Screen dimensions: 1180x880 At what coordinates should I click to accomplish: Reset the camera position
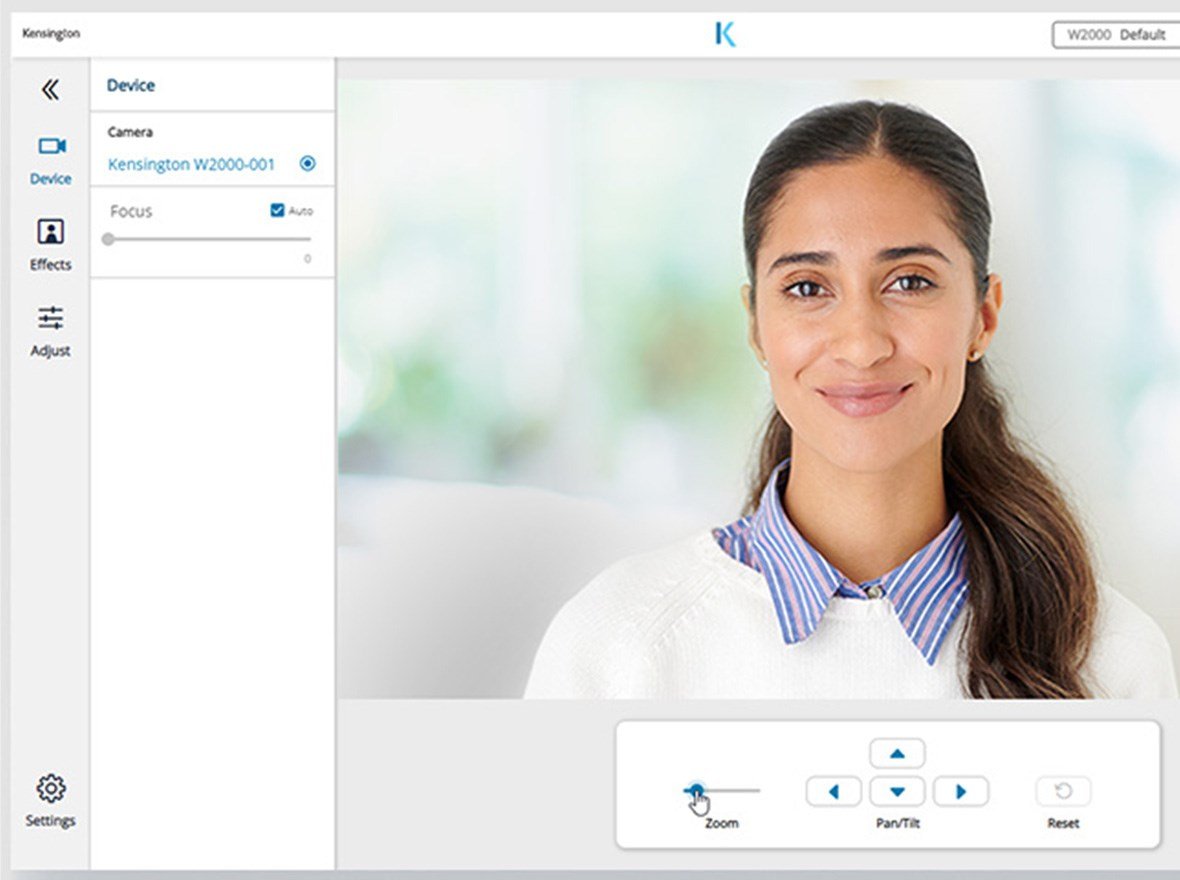click(x=1062, y=791)
